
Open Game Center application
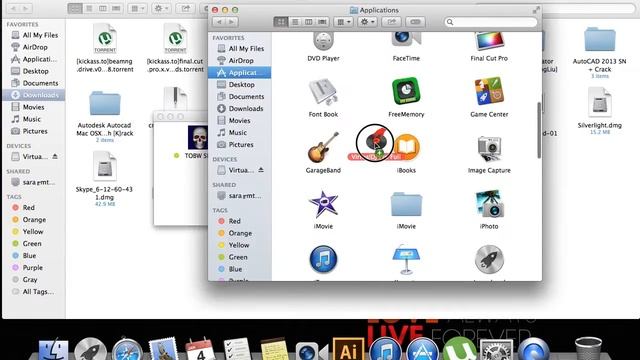coord(489,91)
